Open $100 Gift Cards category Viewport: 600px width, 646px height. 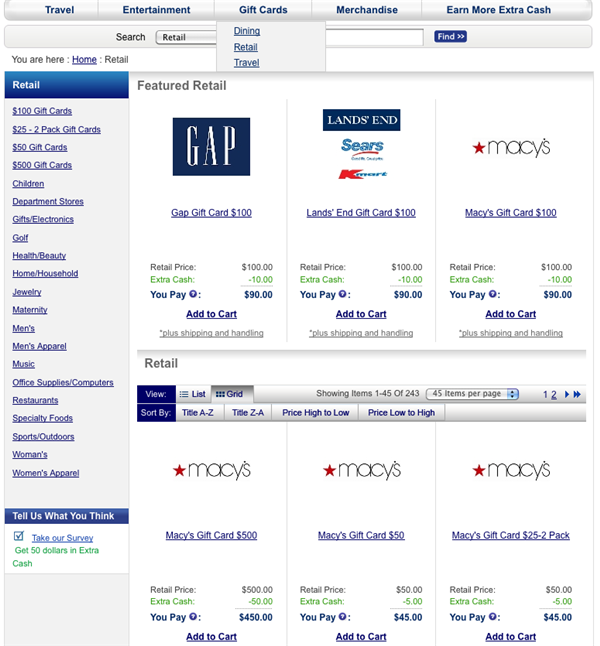(x=42, y=111)
